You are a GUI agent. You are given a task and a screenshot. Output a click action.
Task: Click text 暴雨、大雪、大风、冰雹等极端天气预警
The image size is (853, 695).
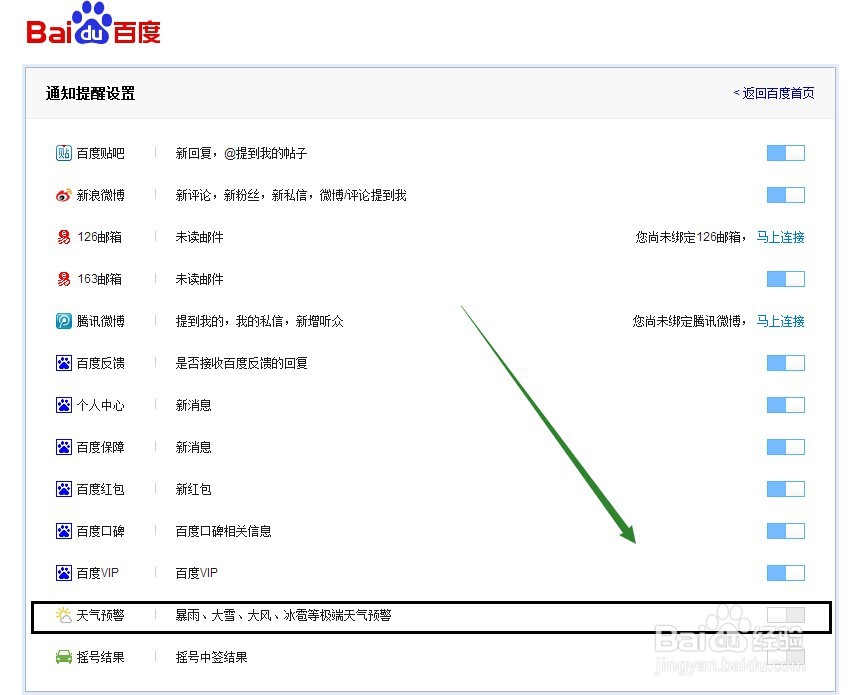283,615
